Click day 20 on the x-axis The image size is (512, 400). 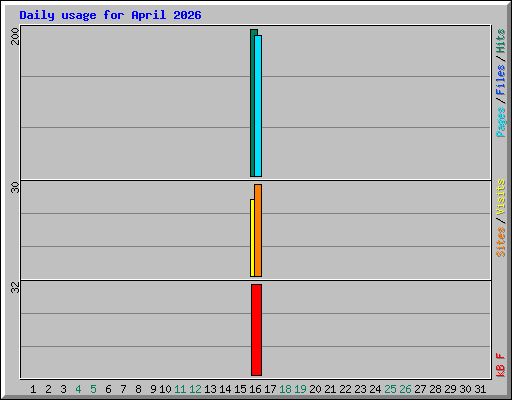(315, 389)
